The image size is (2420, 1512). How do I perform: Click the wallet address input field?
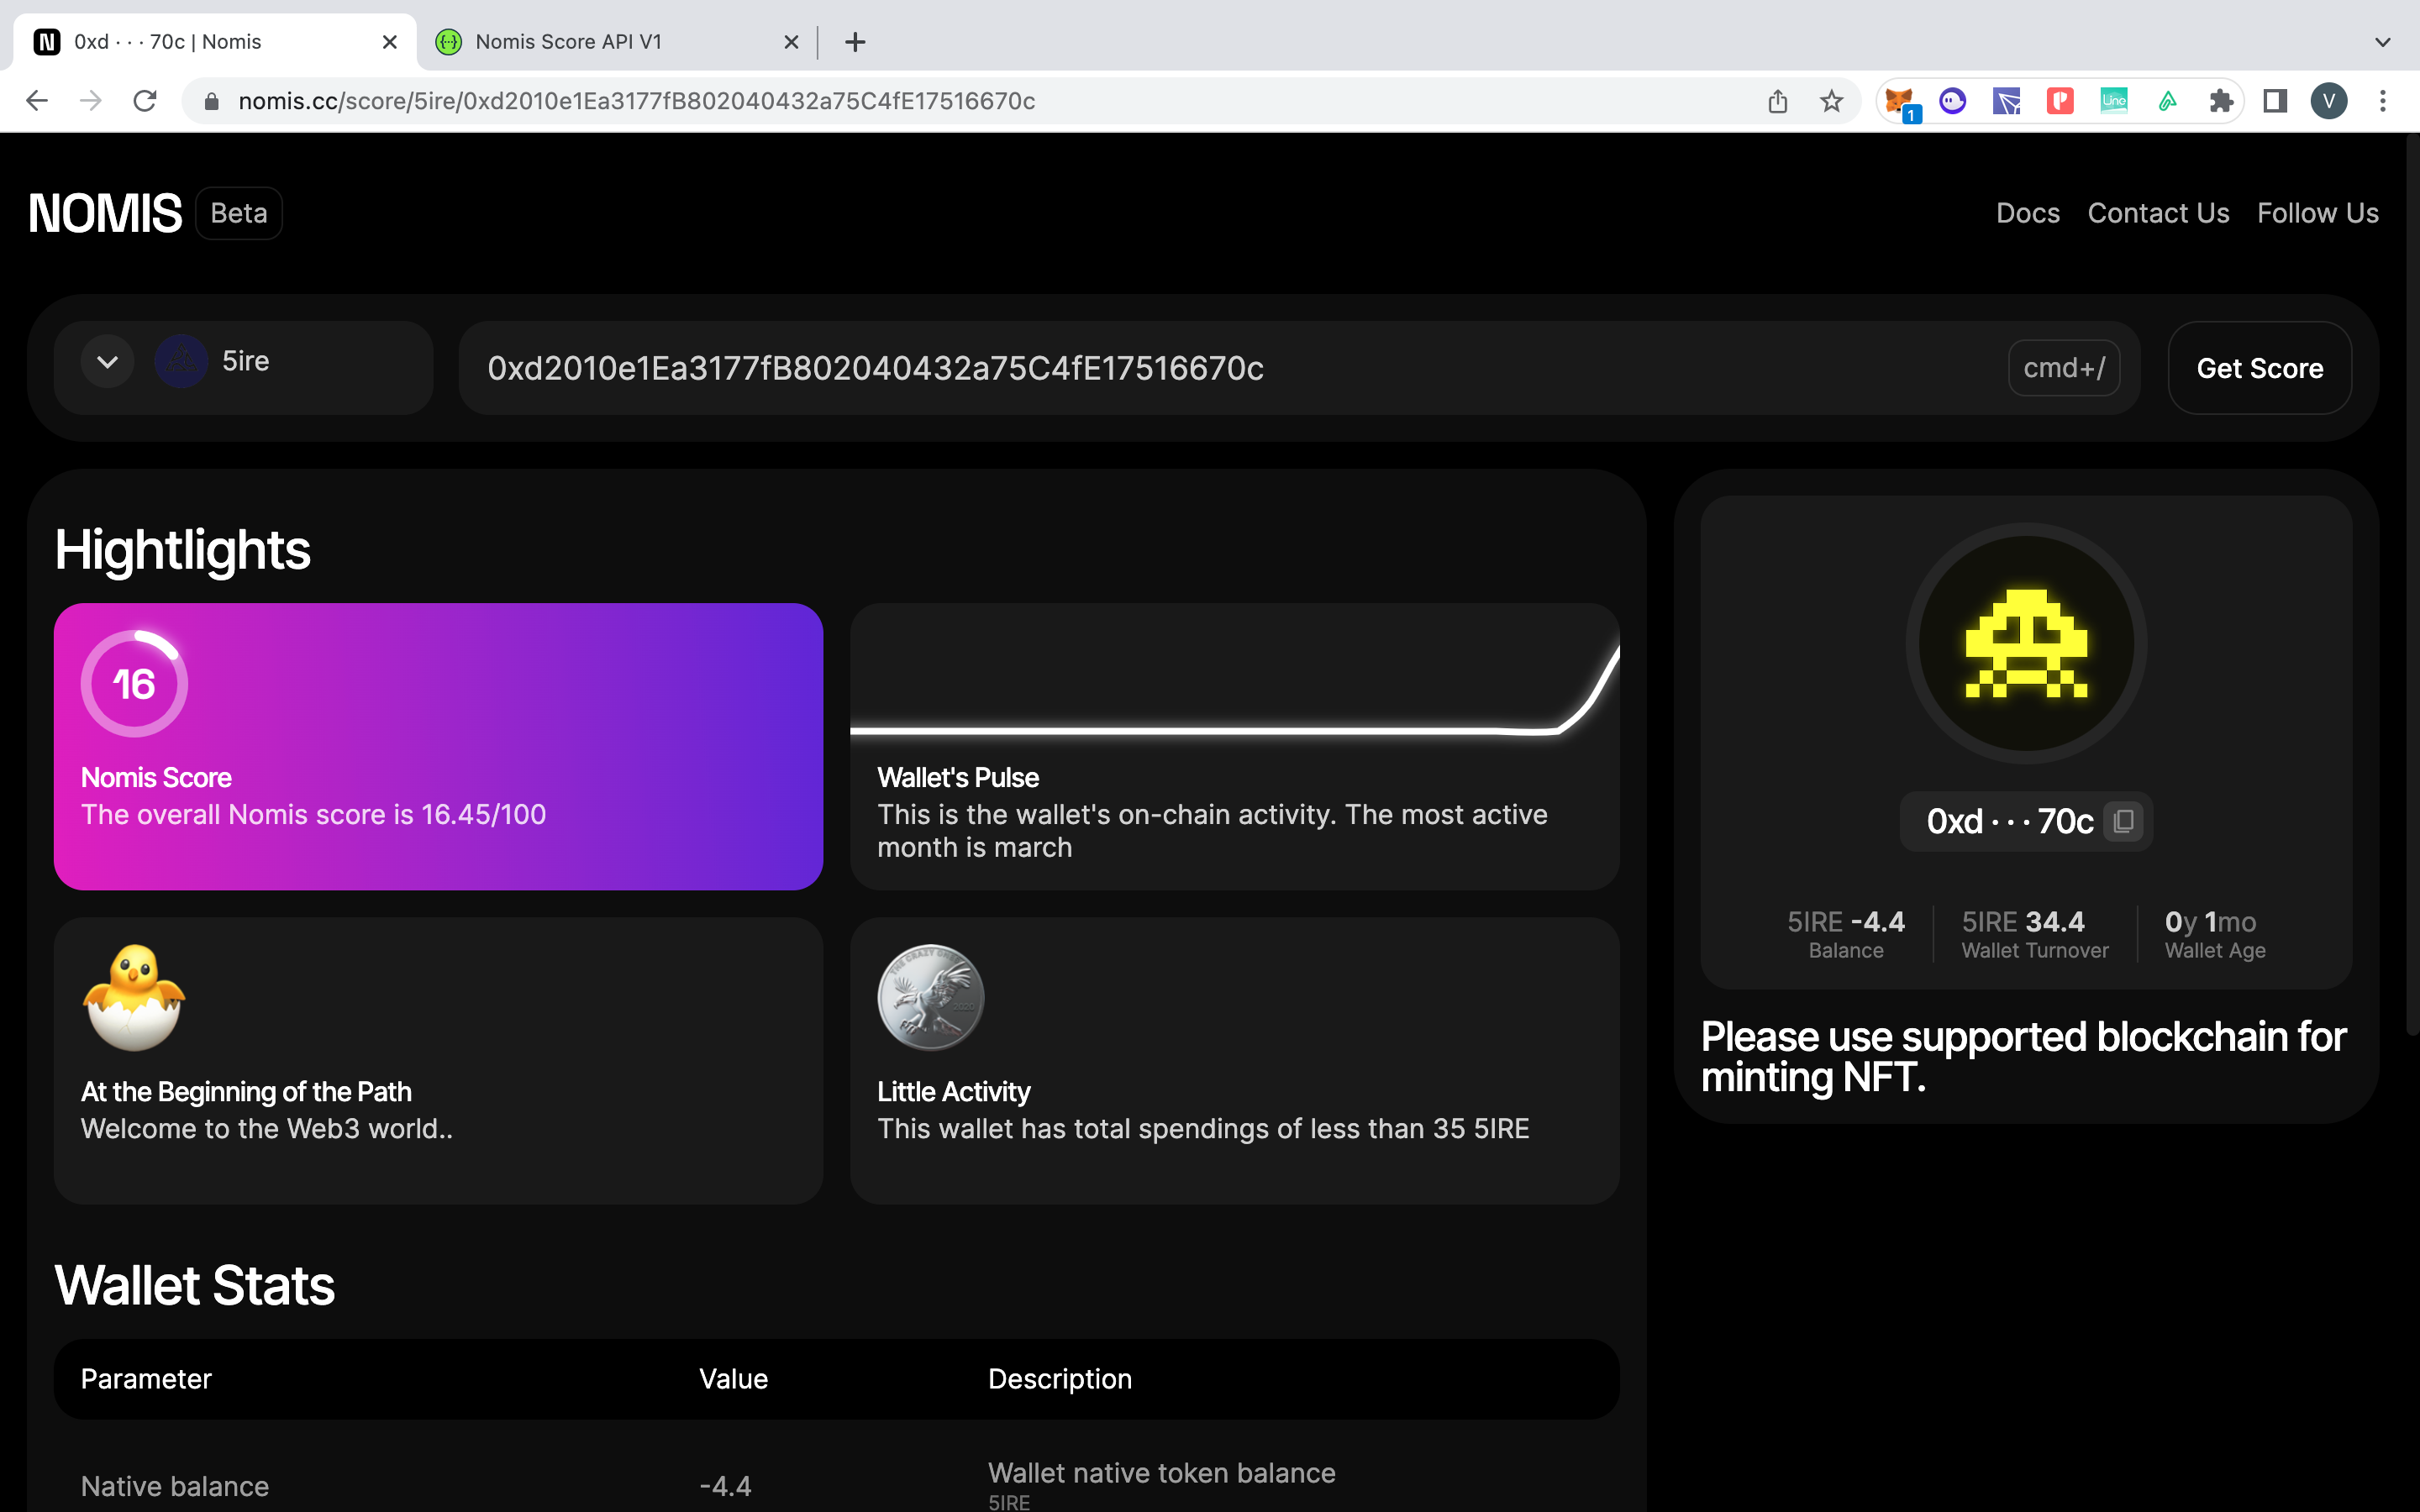pos(1230,368)
